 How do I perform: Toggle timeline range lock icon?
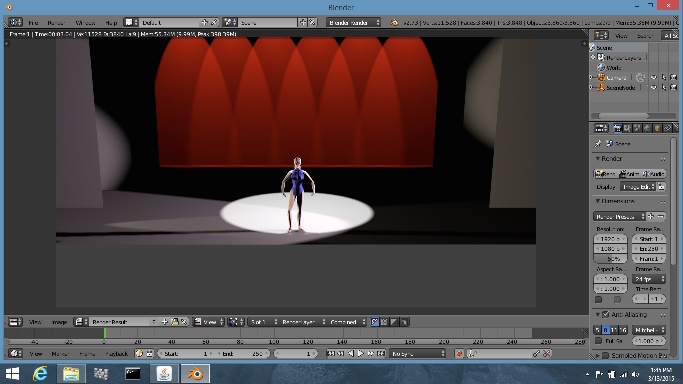point(149,354)
